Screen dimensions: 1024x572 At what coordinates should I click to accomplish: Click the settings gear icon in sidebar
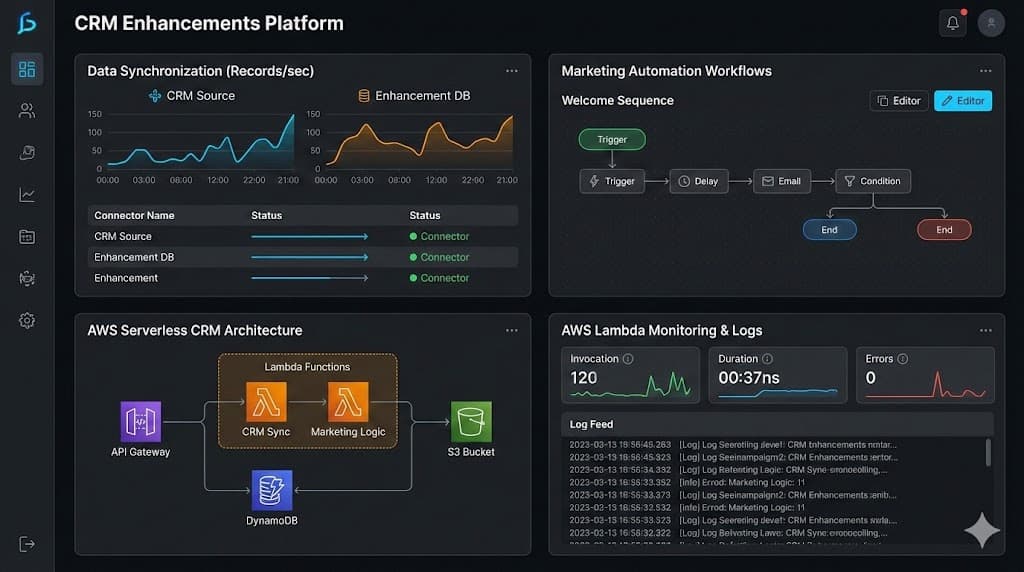(x=27, y=320)
